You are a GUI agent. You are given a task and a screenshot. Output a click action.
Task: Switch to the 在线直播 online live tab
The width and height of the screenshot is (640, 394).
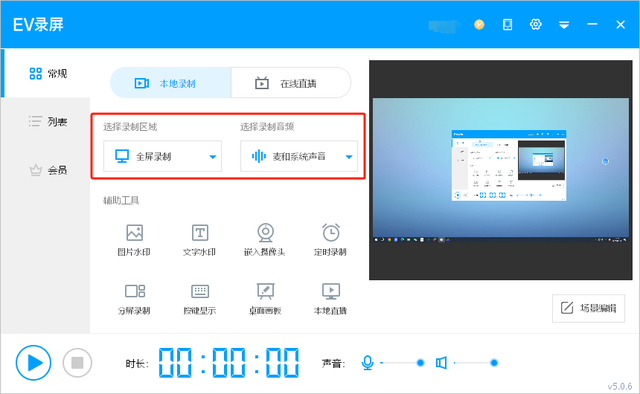click(x=291, y=83)
